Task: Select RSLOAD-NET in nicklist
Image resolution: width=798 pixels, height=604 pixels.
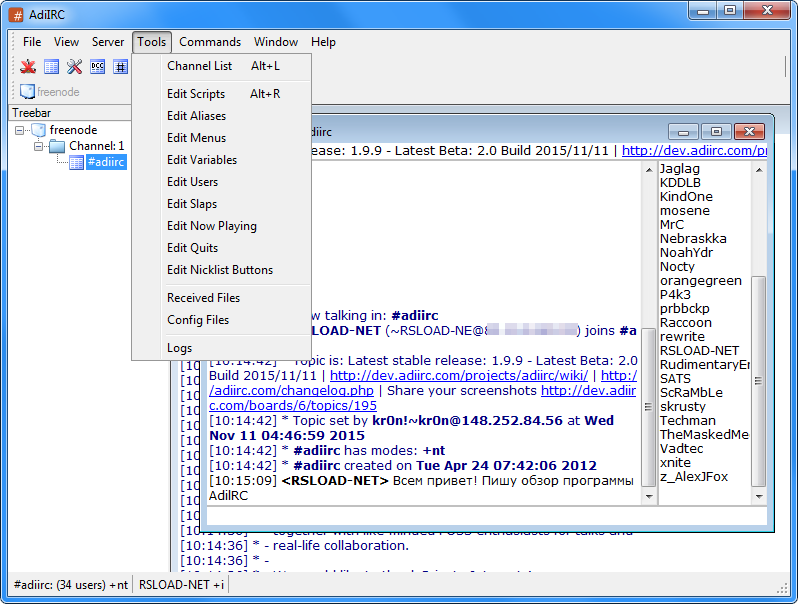Action: (699, 351)
